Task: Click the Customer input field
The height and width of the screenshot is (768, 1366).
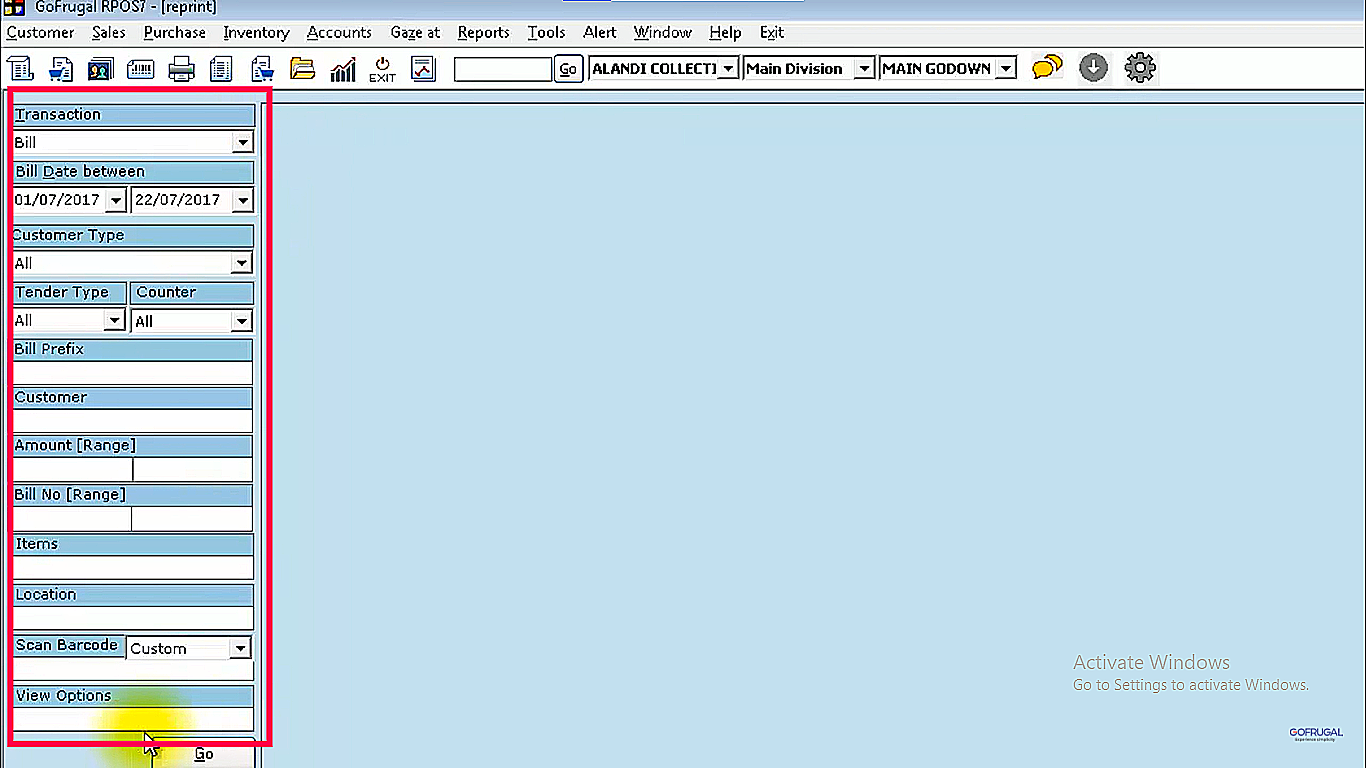Action: tap(133, 421)
